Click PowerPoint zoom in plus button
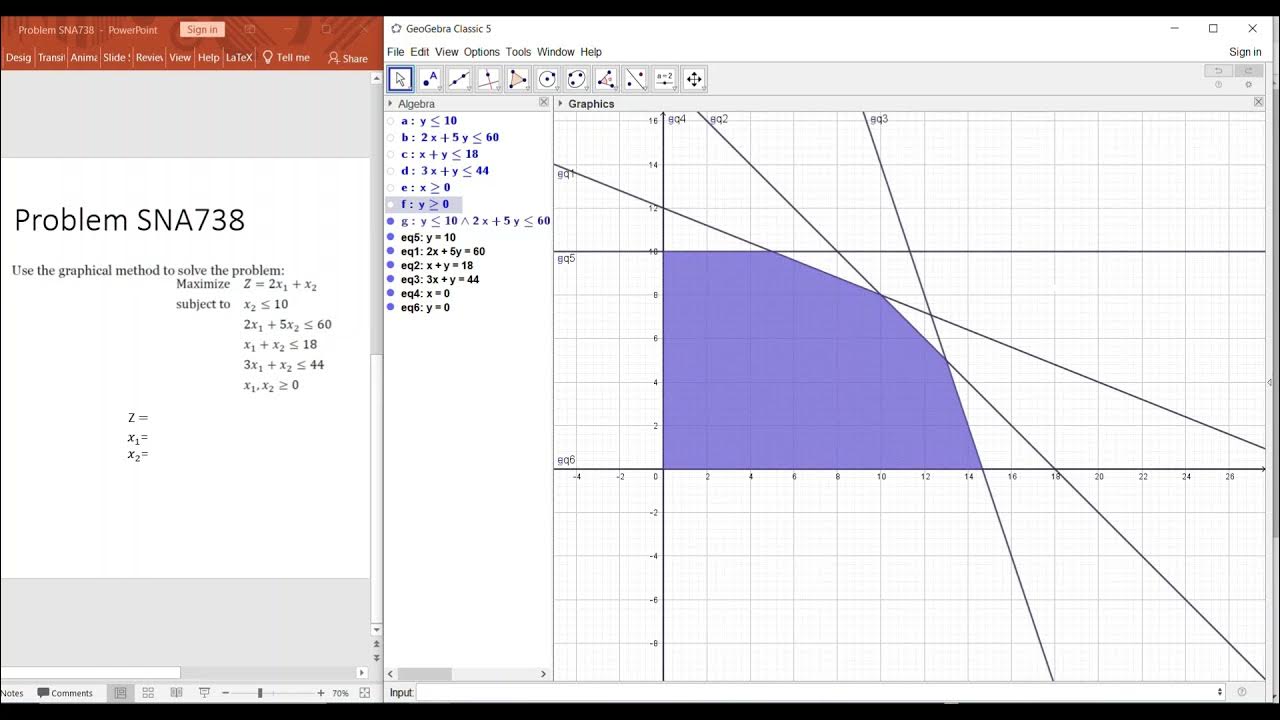1280x720 pixels. 321,693
